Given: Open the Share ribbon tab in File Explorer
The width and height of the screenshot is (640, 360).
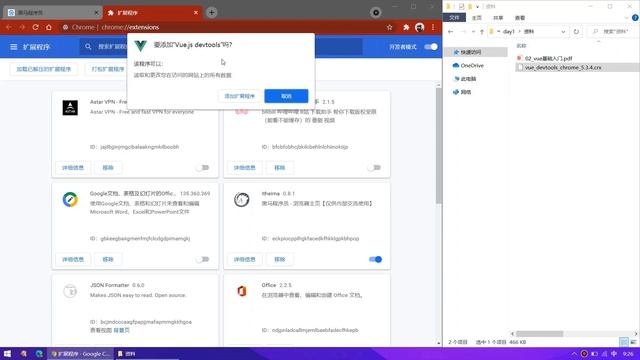Looking at the screenshot, I should 498,18.
